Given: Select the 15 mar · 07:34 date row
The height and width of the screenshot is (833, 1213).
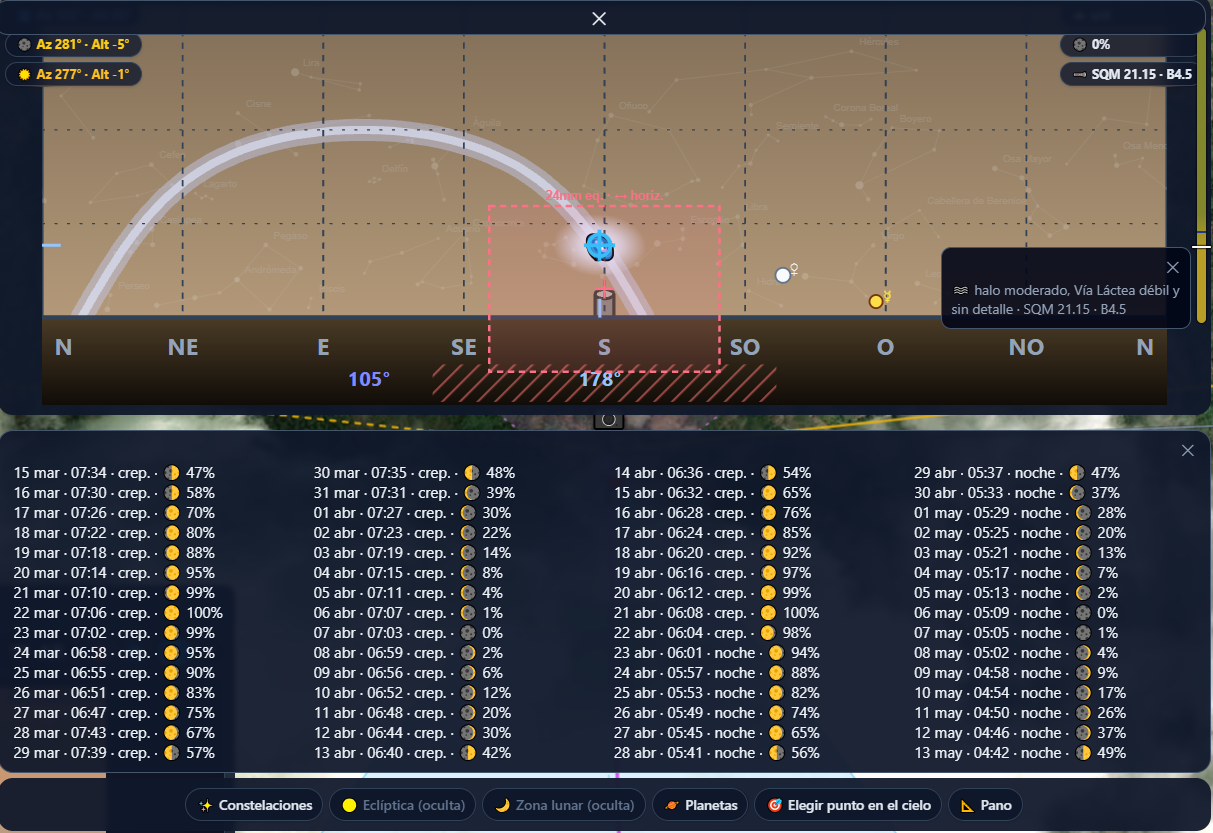Looking at the screenshot, I should pos(114,473).
